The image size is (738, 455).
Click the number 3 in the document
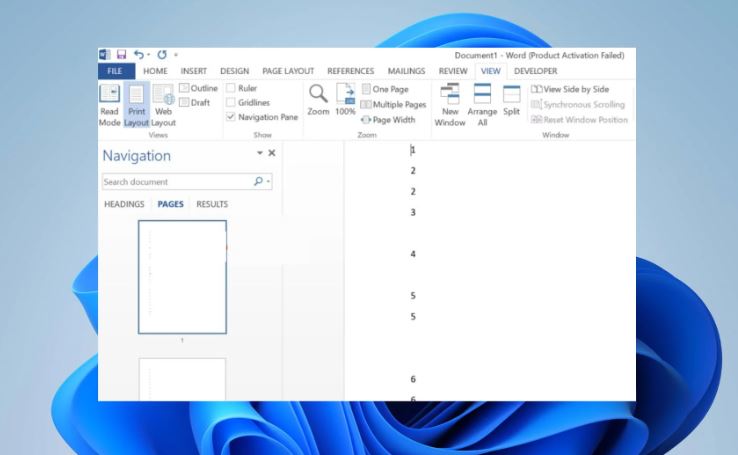coord(413,212)
